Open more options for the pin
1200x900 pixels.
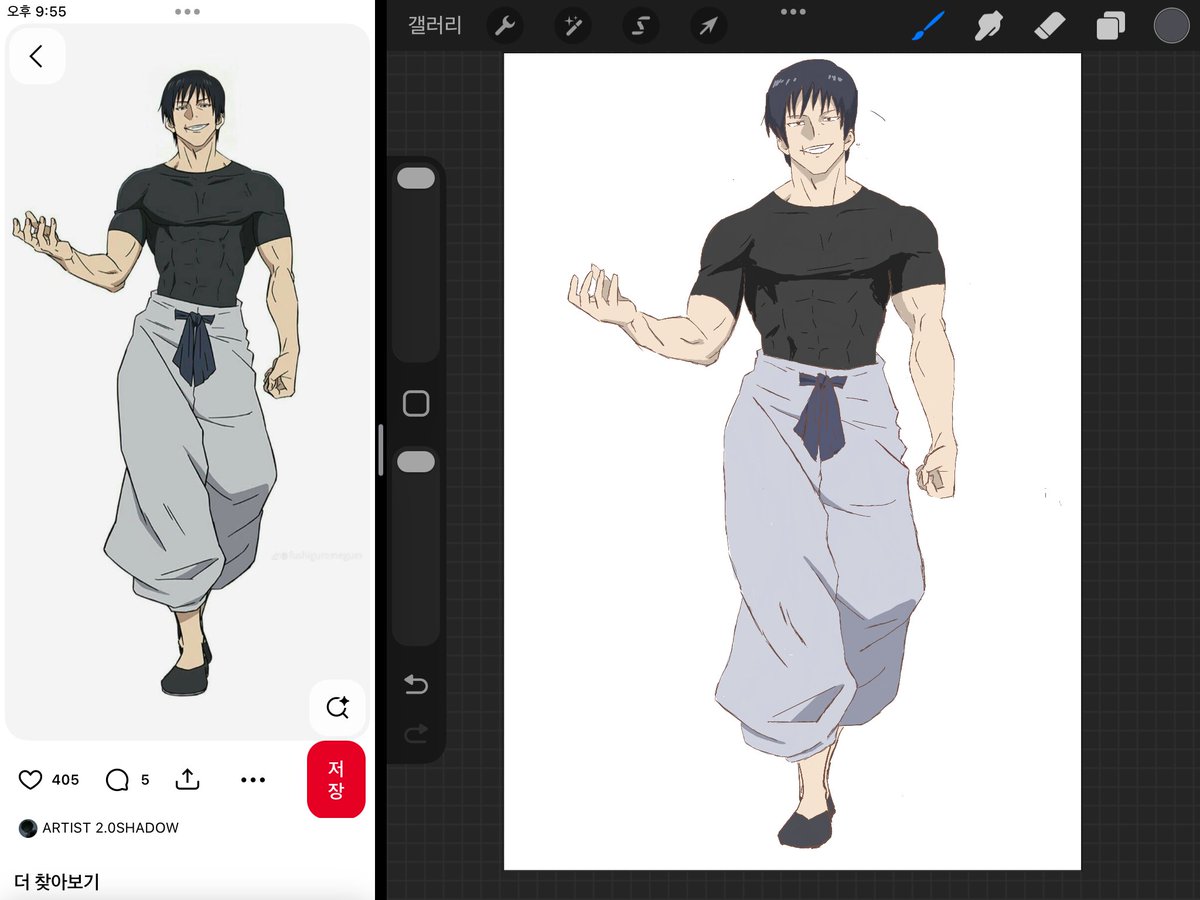point(253,780)
